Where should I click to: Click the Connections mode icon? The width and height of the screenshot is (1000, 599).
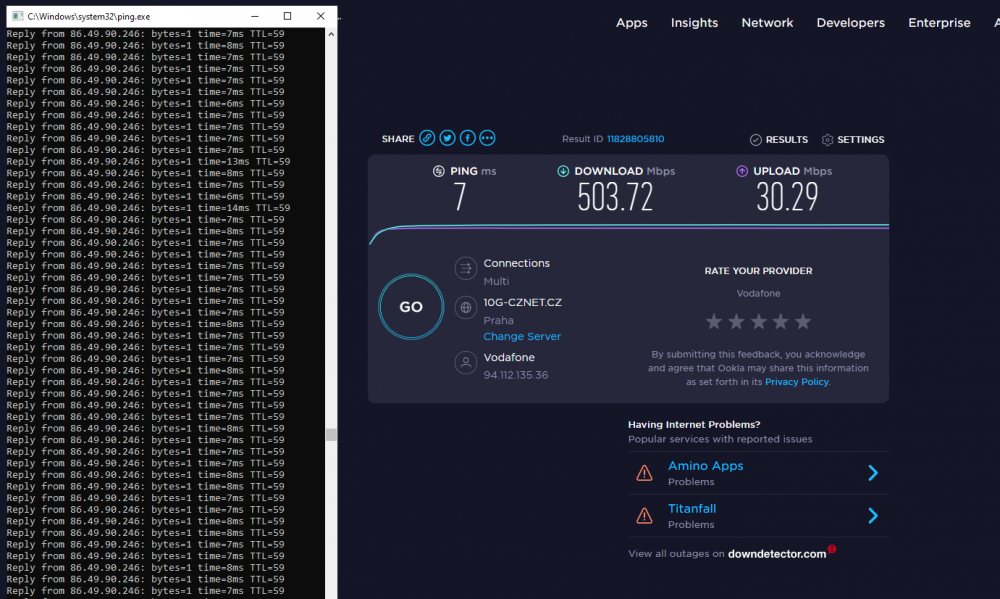pyautogui.click(x=465, y=268)
